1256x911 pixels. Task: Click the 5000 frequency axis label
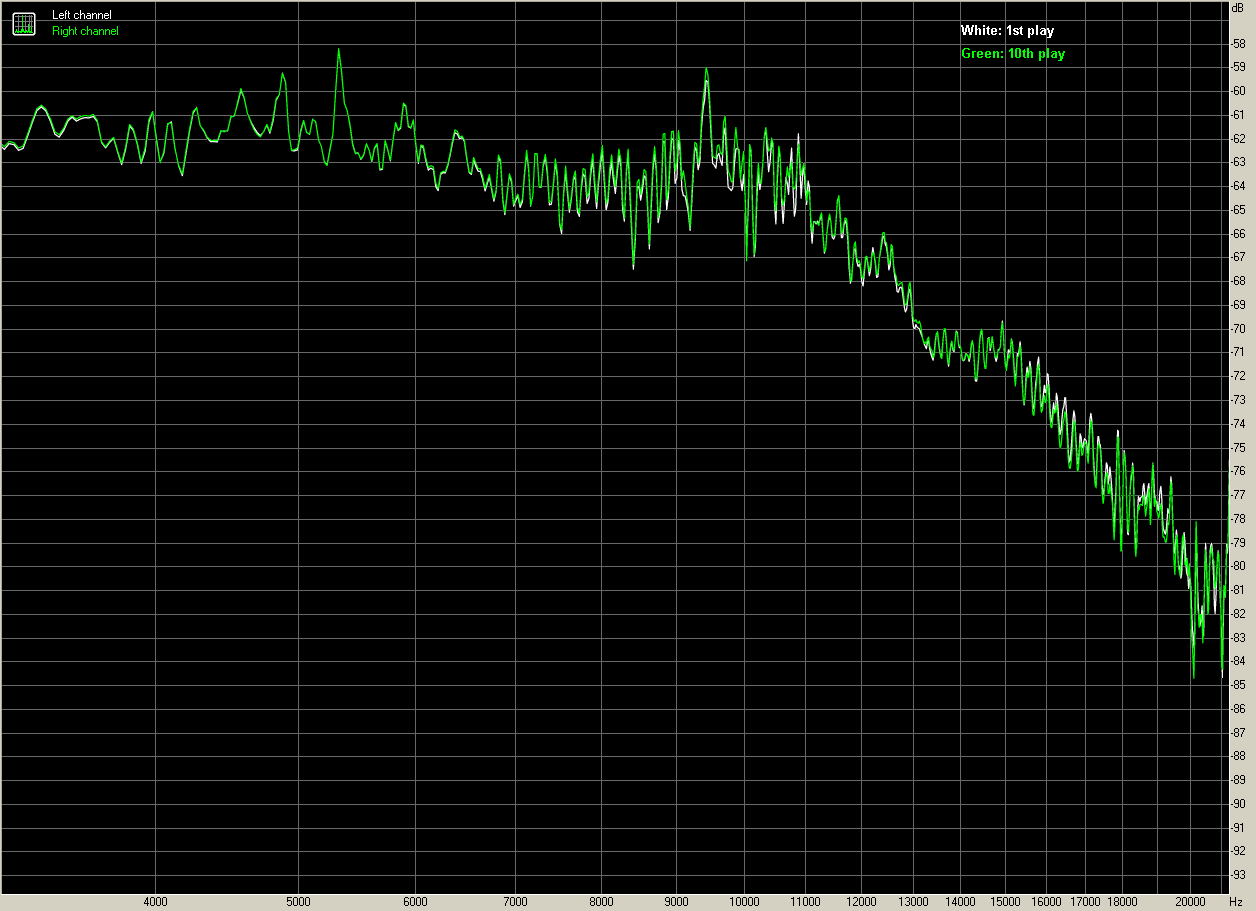click(298, 902)
